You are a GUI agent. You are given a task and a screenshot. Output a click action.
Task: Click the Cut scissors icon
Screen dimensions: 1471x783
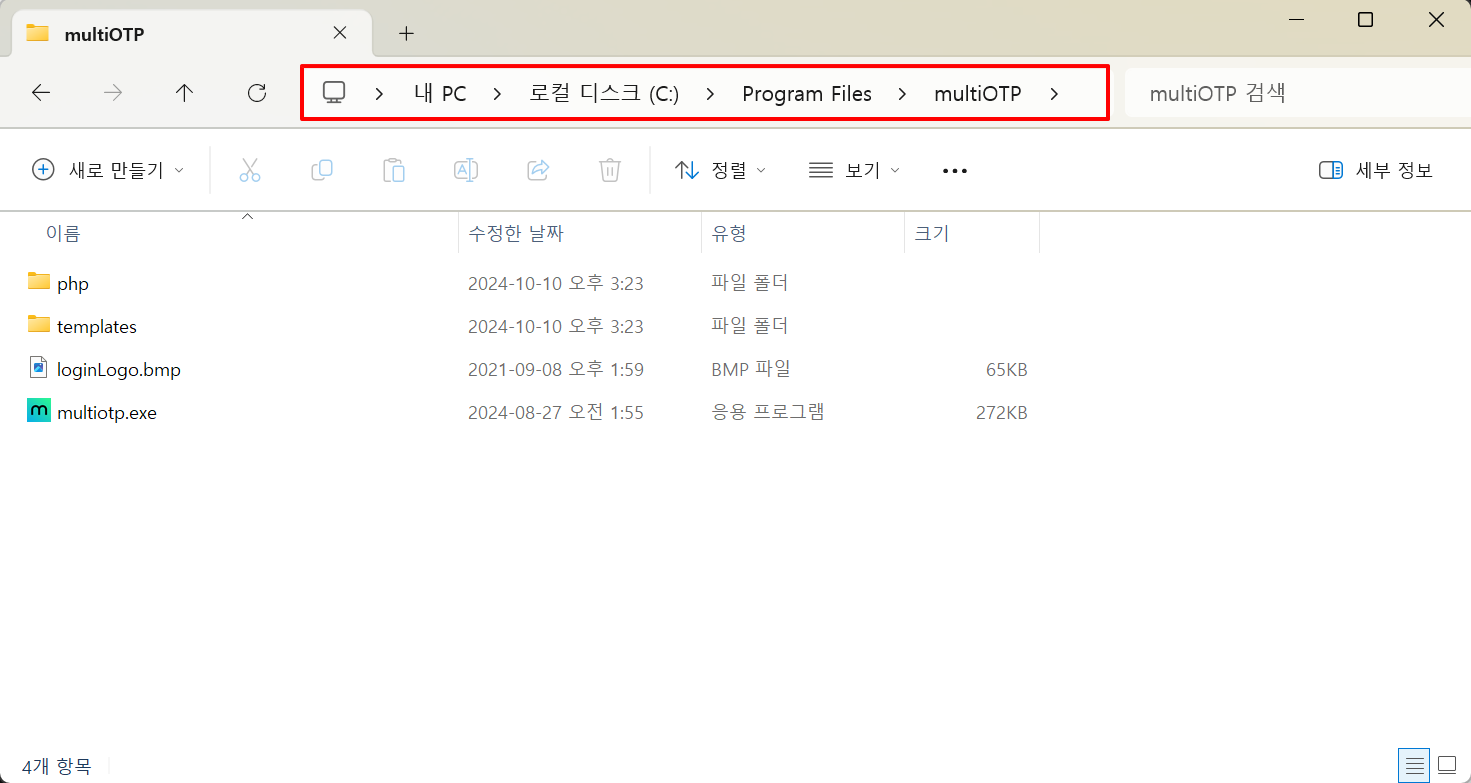tap(250, 170)
